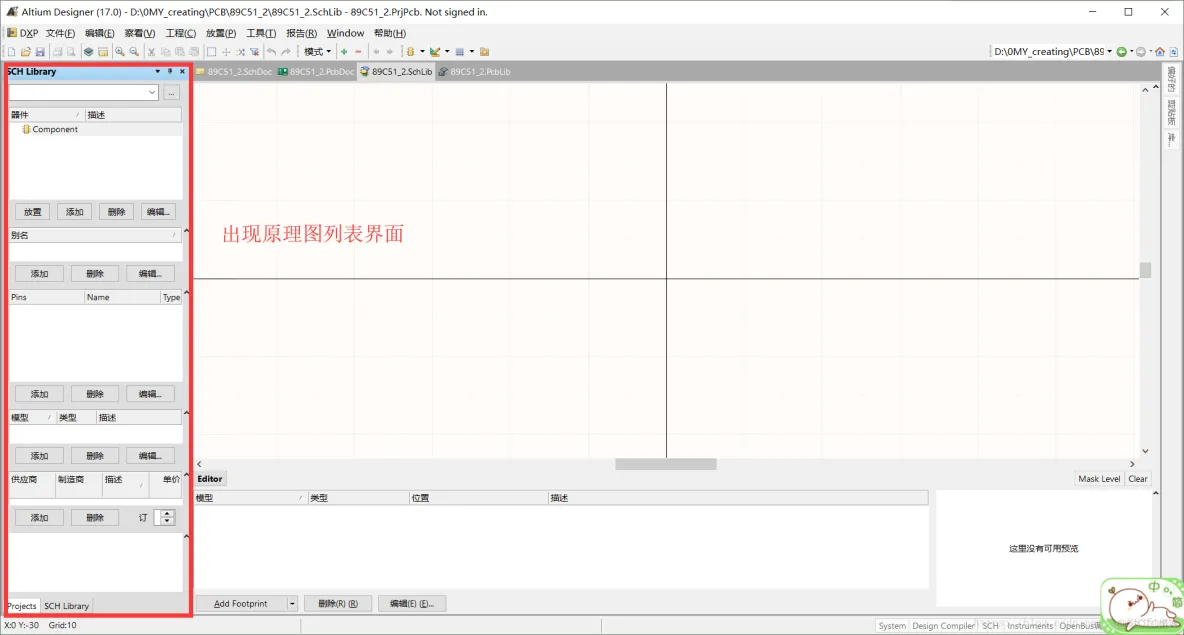Screen dimensions: 1184x635
Task: Open the Add Footprint dropdown arrow
Action: [291, 603]
